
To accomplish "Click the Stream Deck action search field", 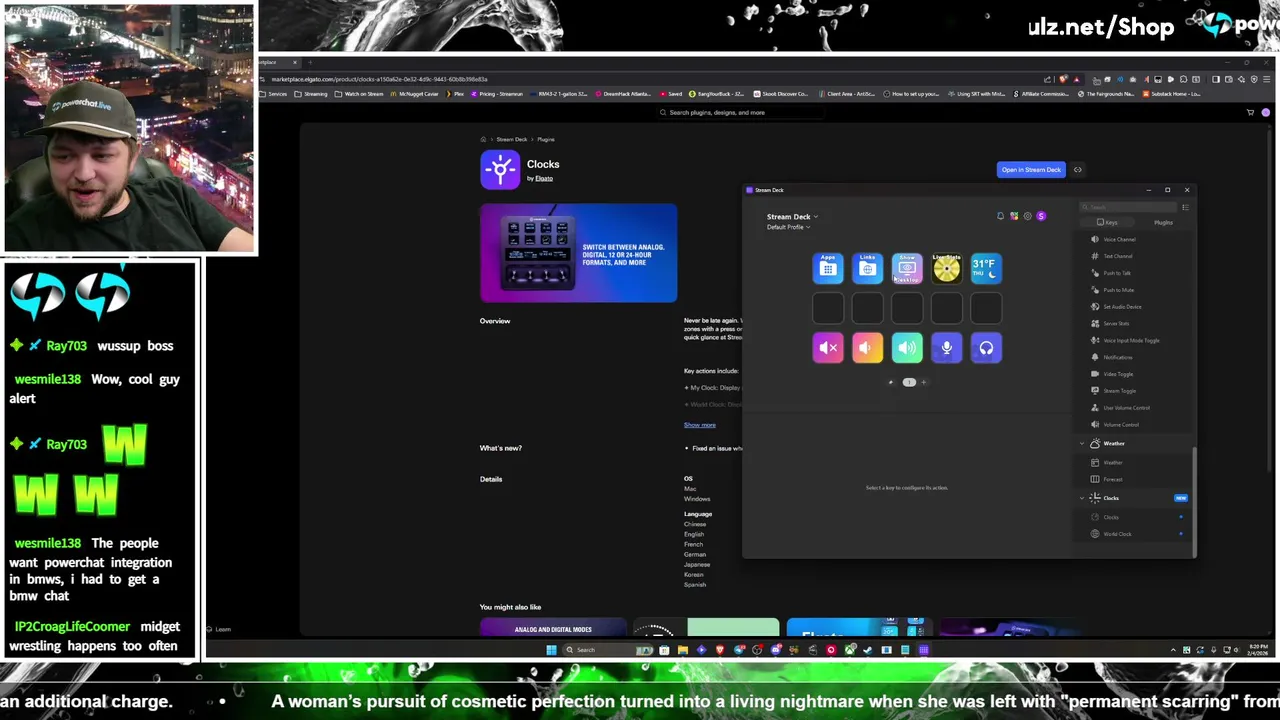I will click(x=1129, y=207).
